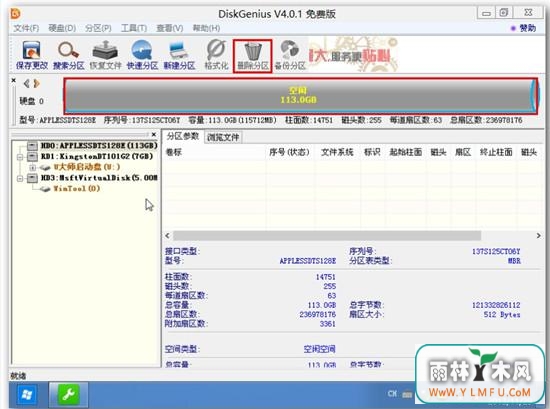Viewport: 550px width, 409px height.
Task: Click the CH language indicator in tray
Action: (x=392, y=394)
